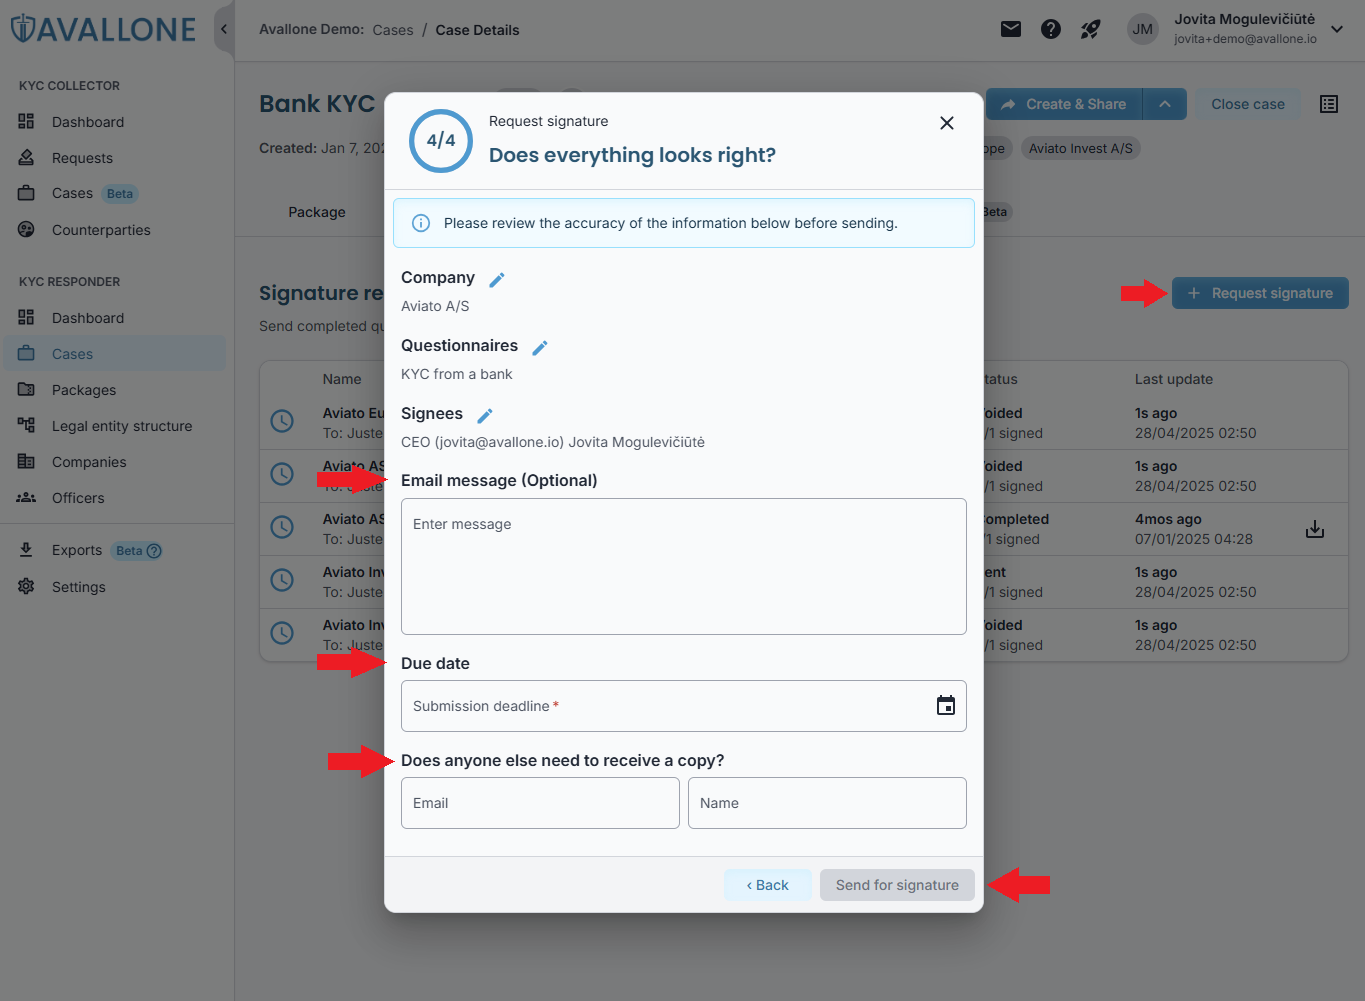This screenshot has width=1365, height=1001.
Task: Open Exports in the sidebar
Action: click(x=77, y=550)
